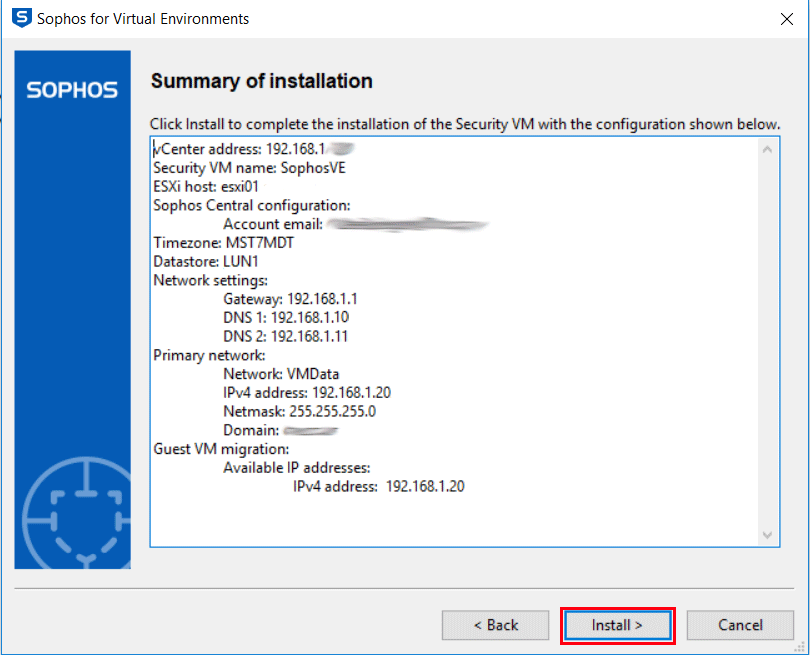
Task: Select the 'Domain:' line
Action: [x=281, y=430]
